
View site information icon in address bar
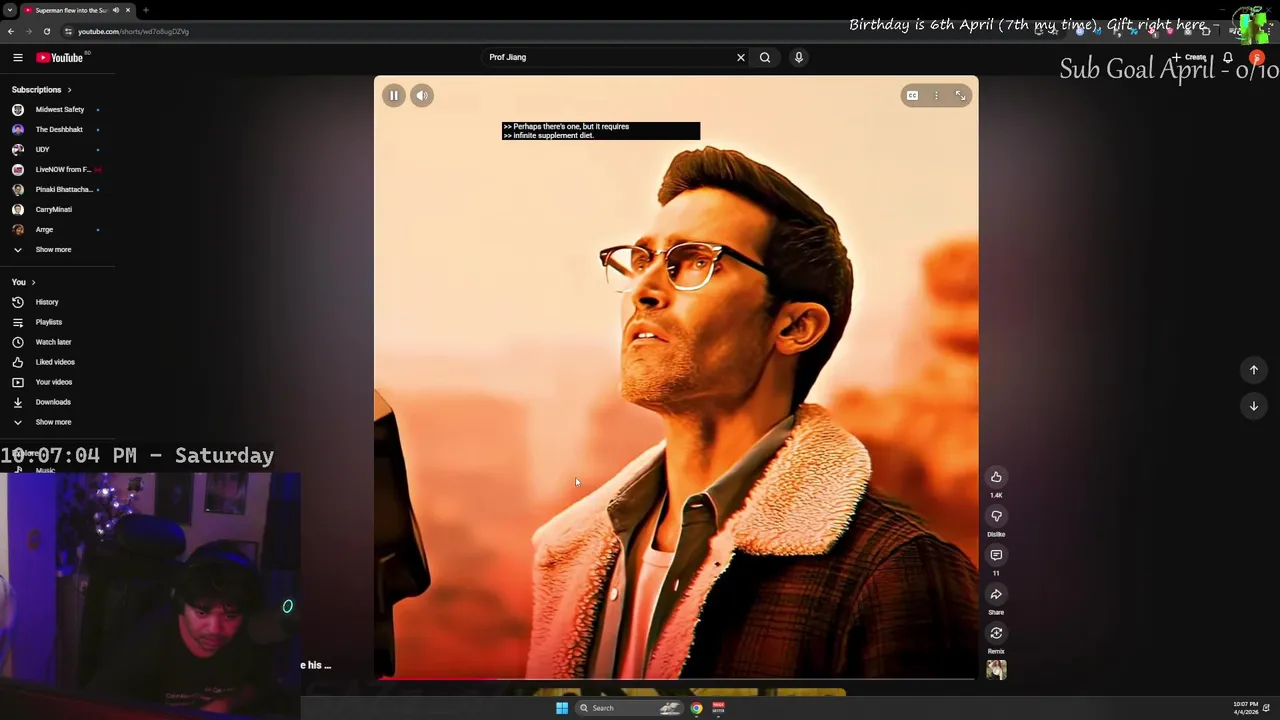(x=68, y=31)
